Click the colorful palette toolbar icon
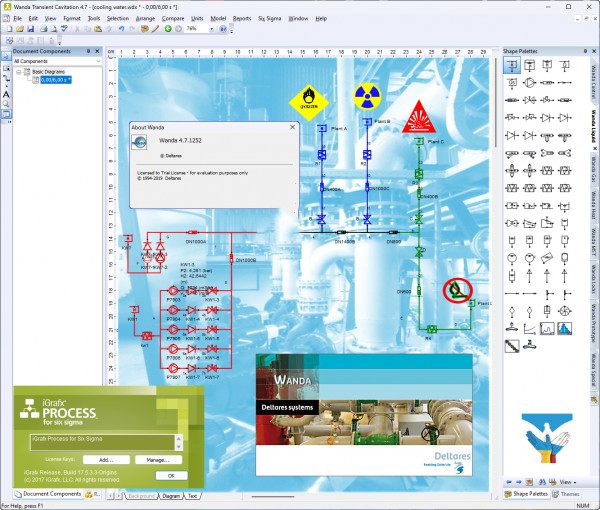 tap(145, 29)
